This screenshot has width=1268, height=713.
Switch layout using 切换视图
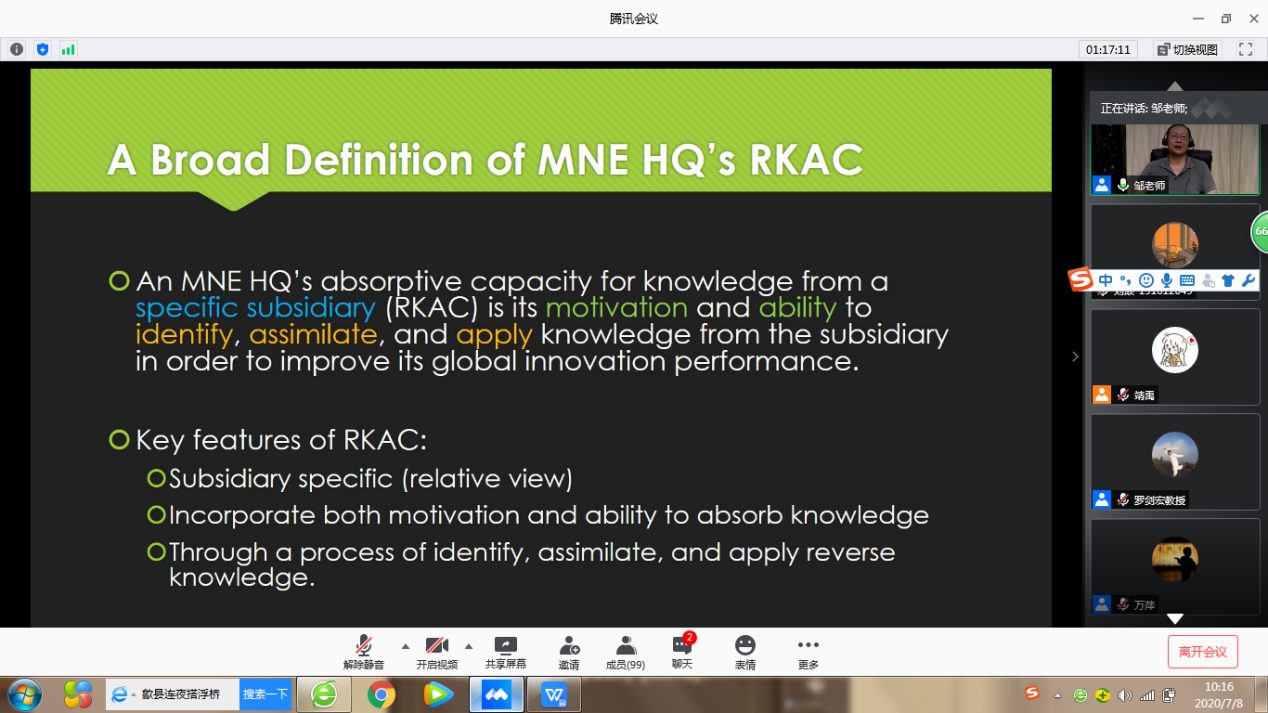(x=1188, y=49)
